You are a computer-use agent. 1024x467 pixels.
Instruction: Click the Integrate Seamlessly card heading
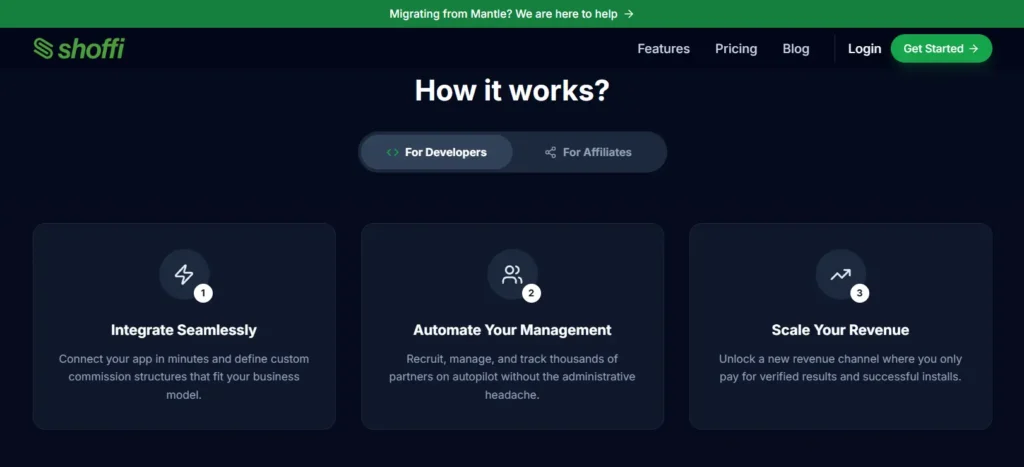184,330
